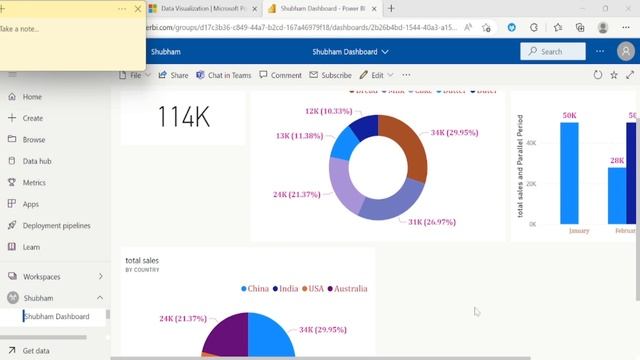Image resolution: width=640 pixels, height=360 pixels.
Task: Click the Create plus icon
Action: [x=12, y=118]
